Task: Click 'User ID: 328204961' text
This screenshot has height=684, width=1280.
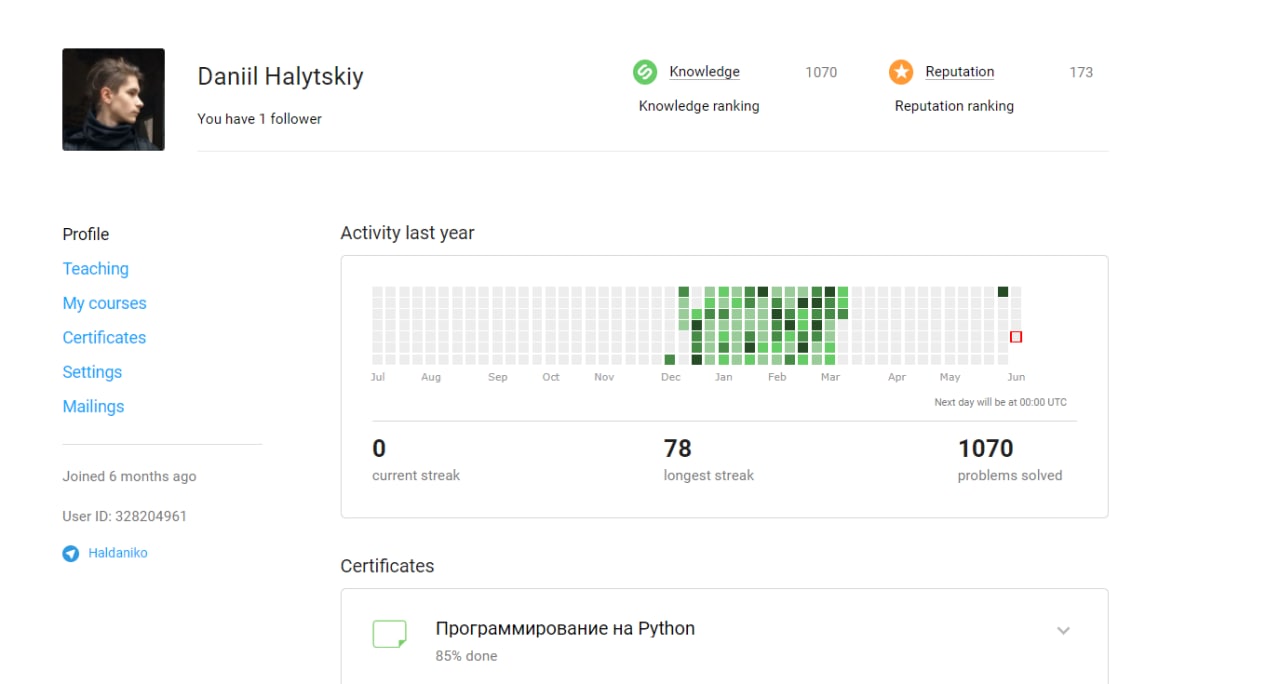Action: point(124,517)
